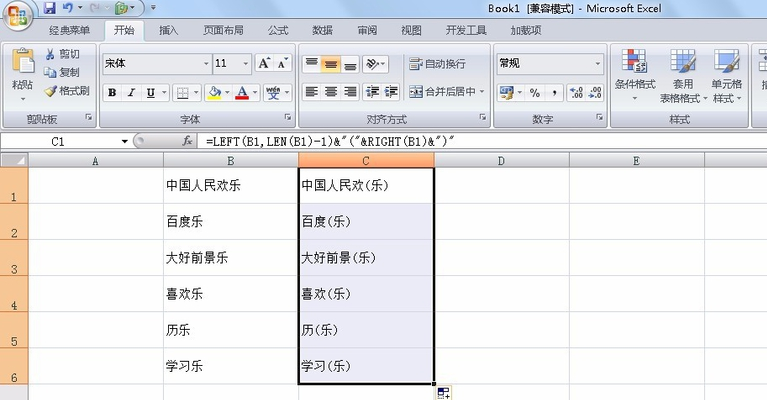This screenshot has width=767, height=400.
Task: Increase font size with large A
Action: click(264, 64)
